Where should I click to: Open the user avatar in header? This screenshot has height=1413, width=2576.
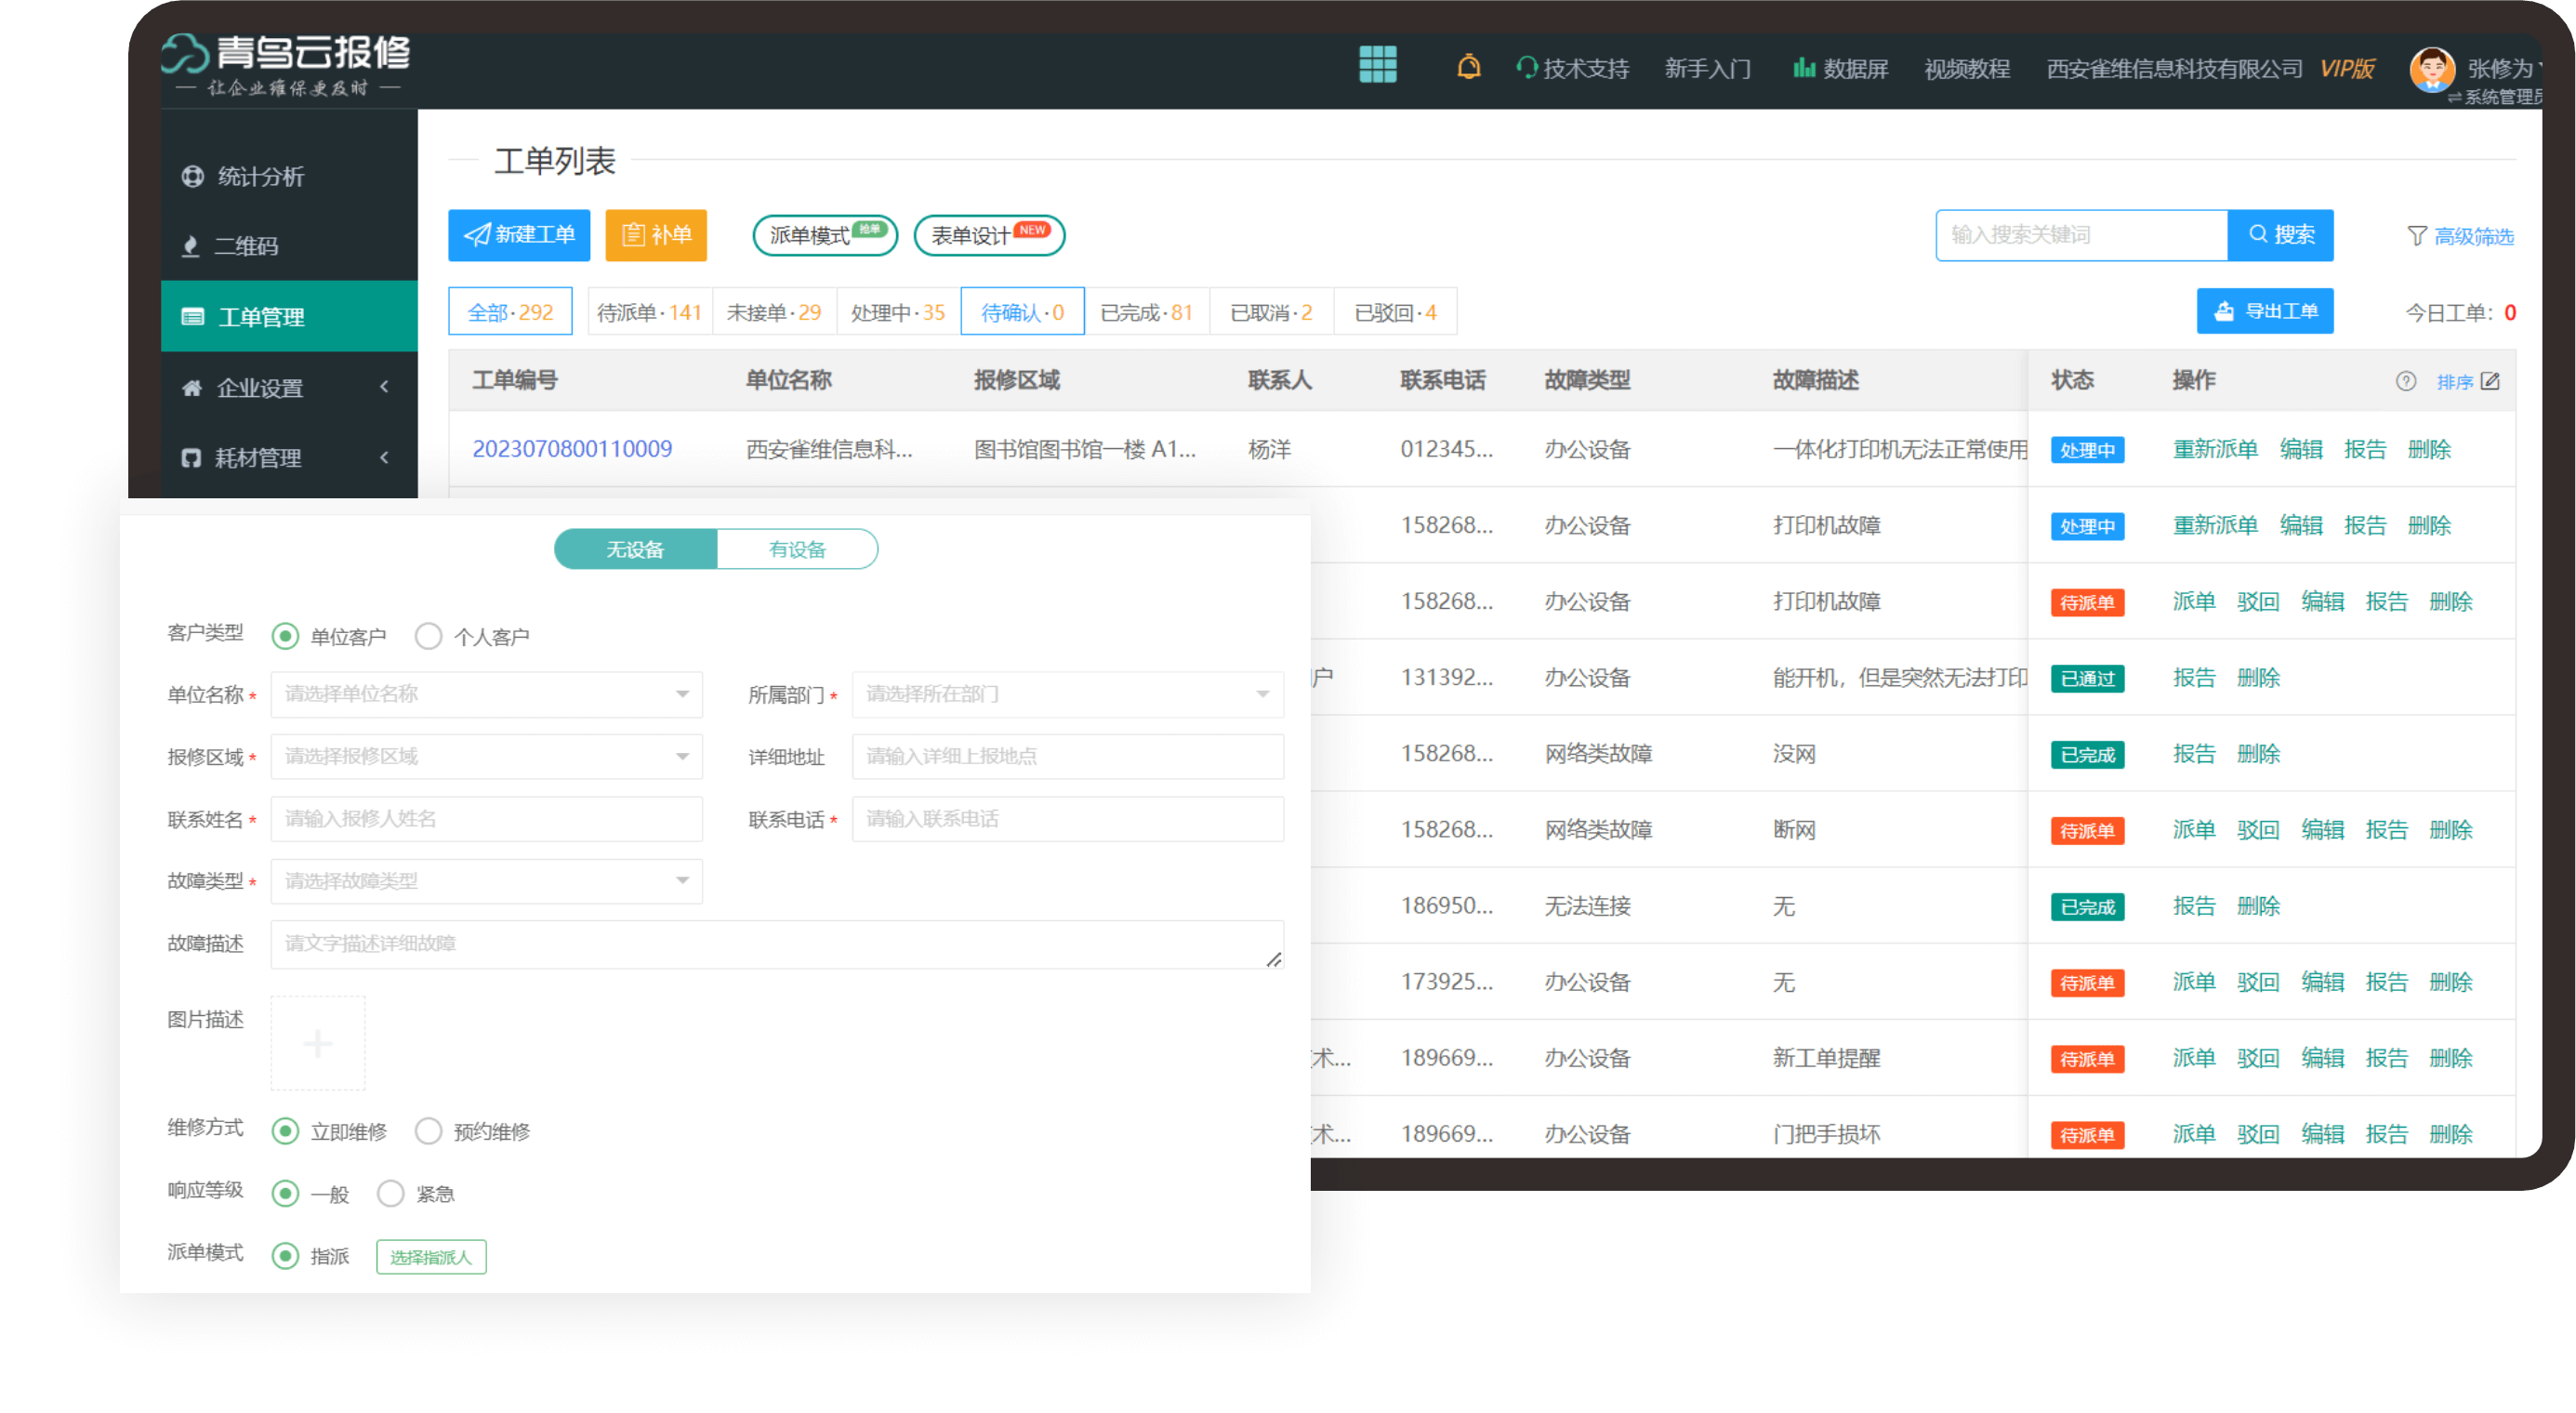2431,70
